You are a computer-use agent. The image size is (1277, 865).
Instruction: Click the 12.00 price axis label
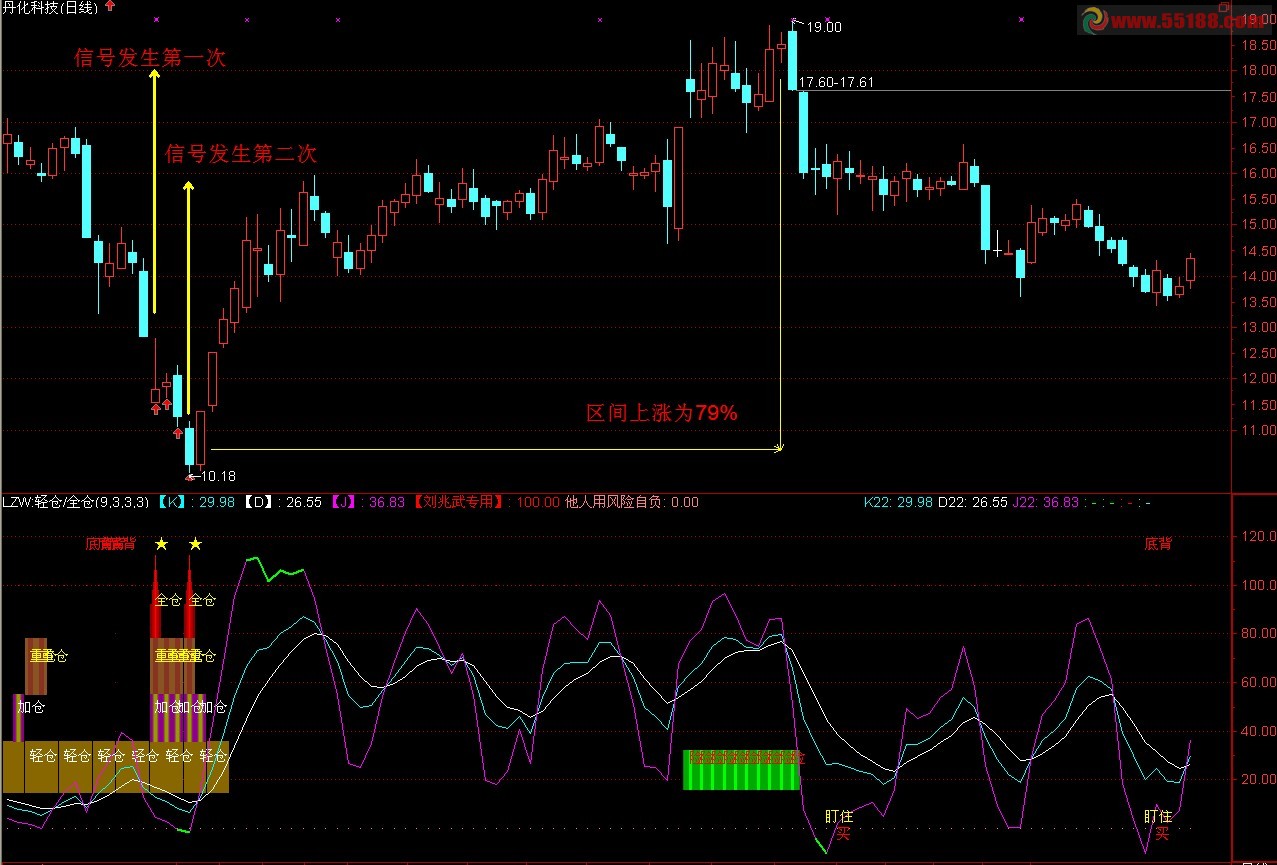pyautogui.click(x=1257, y=379)
